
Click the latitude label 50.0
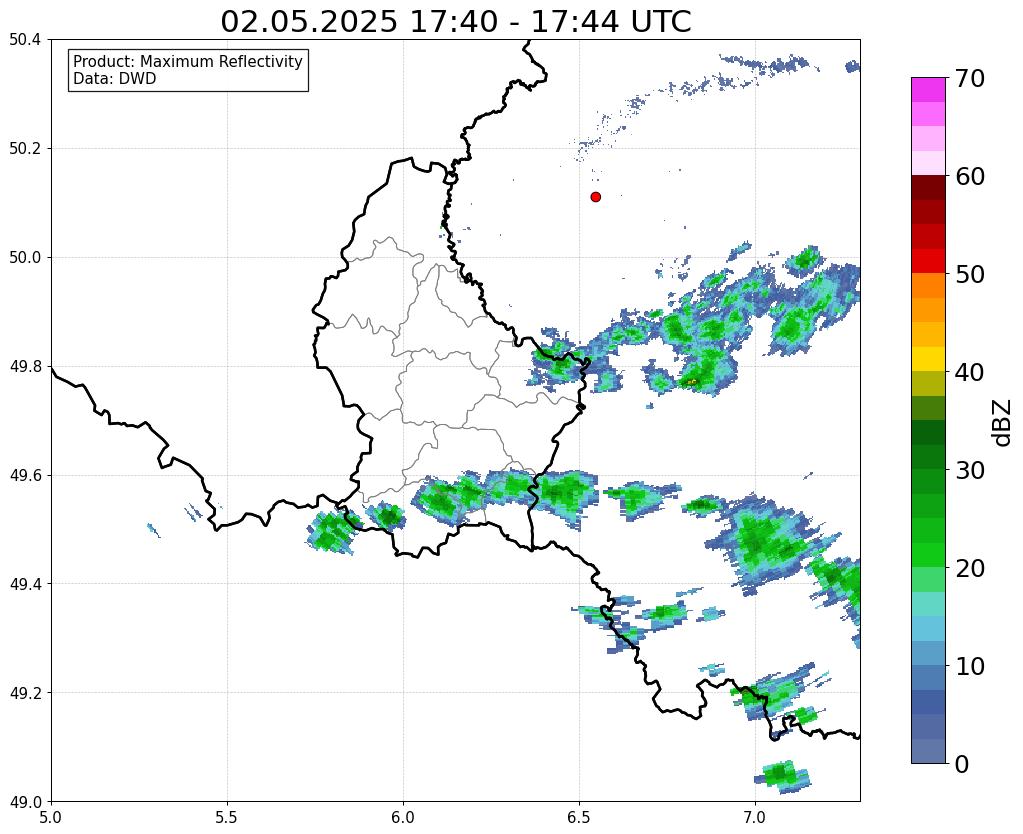(x=25, y=258)
